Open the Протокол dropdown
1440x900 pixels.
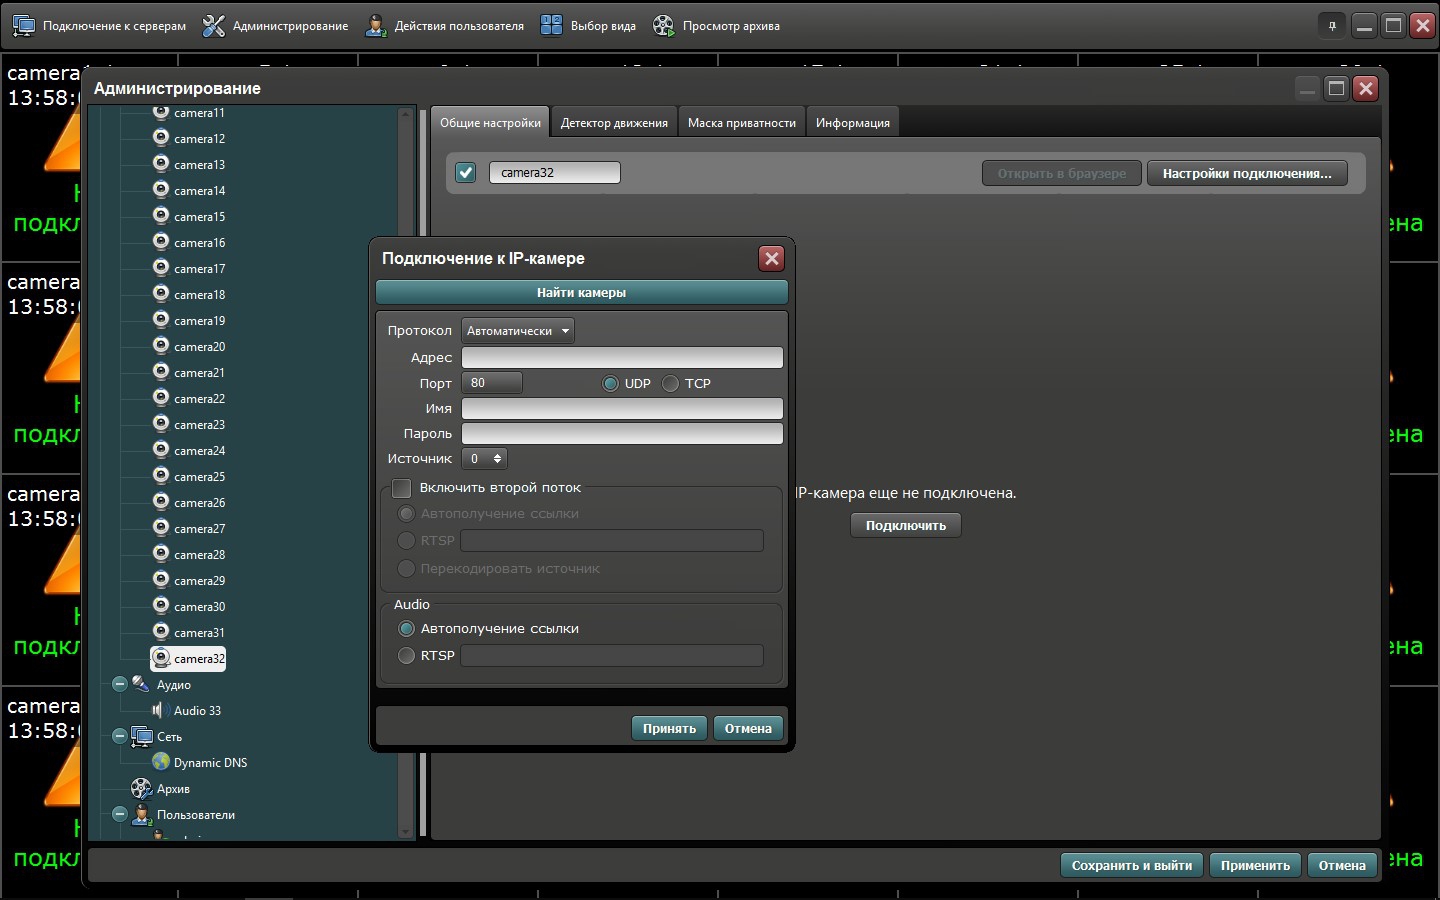pos(518,331)
